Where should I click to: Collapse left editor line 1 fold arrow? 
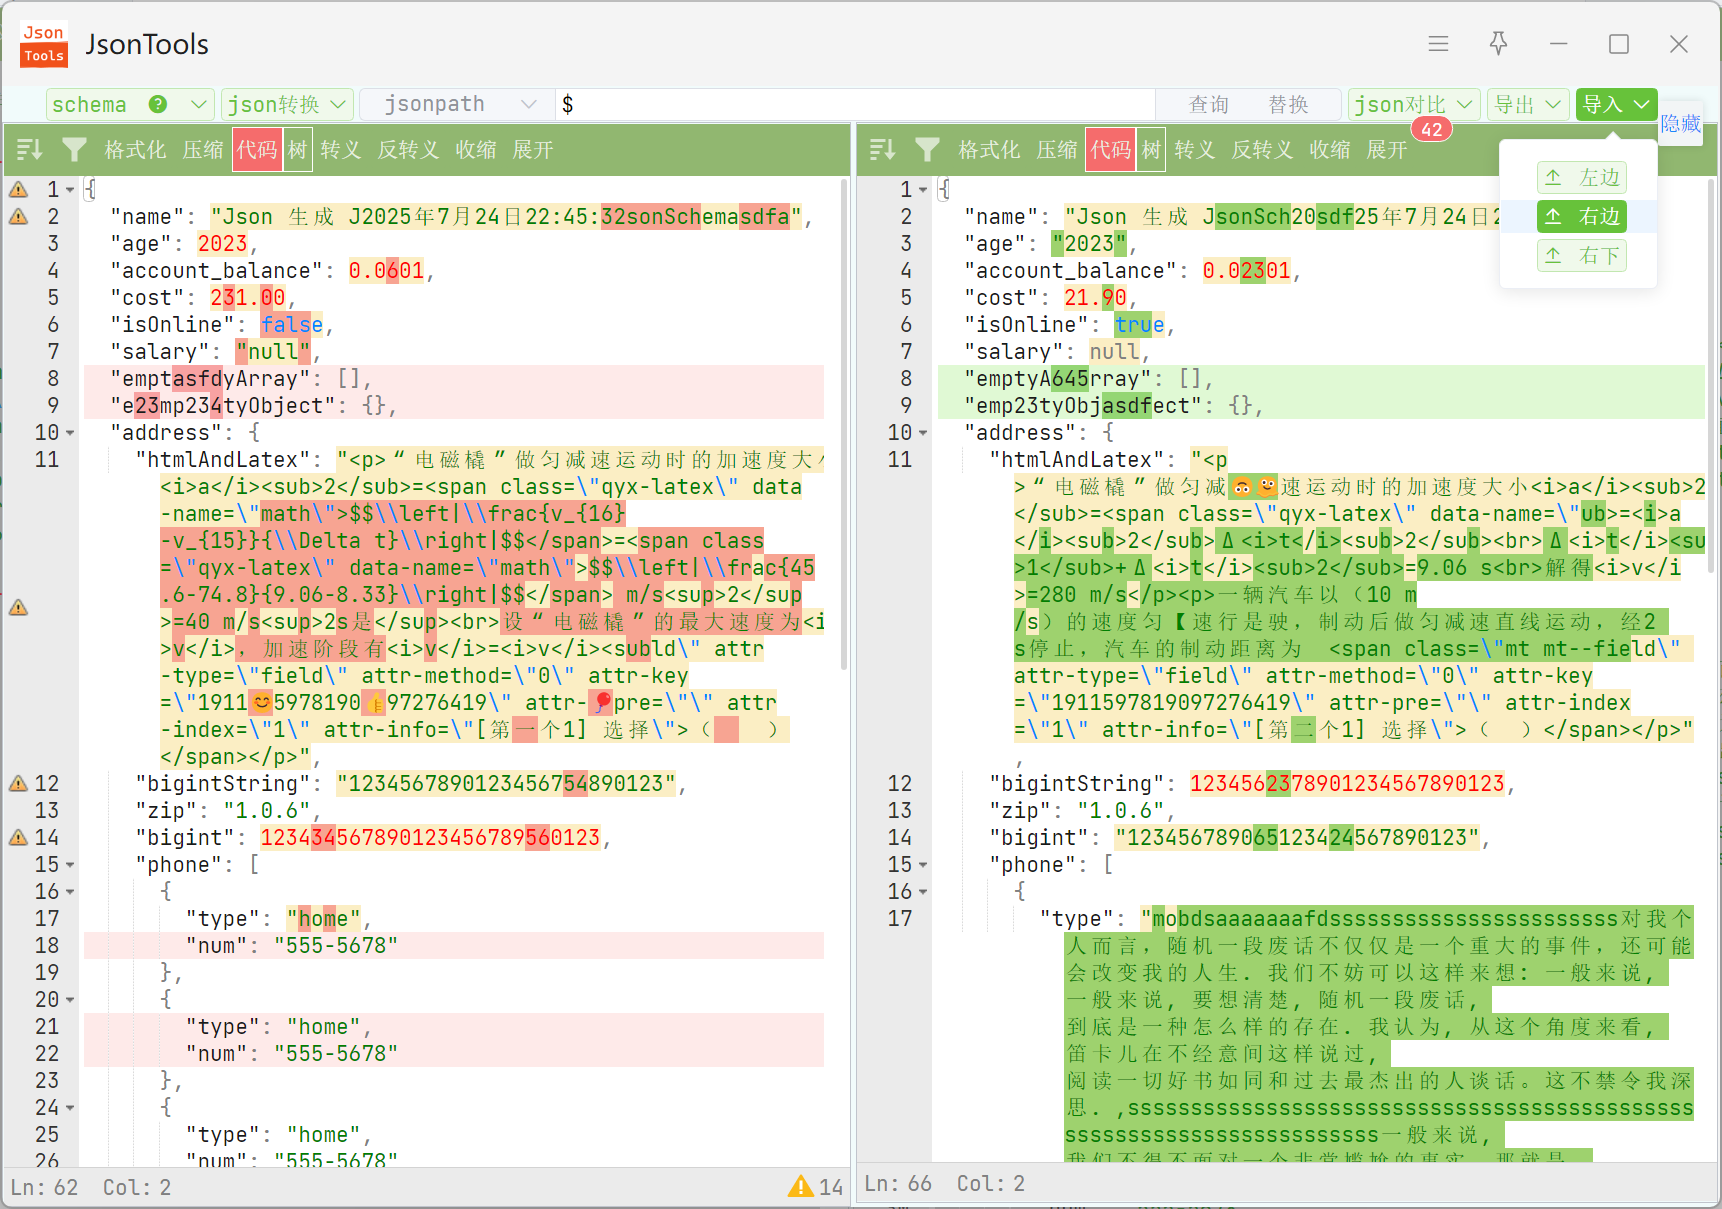click(x=70, y=190)
